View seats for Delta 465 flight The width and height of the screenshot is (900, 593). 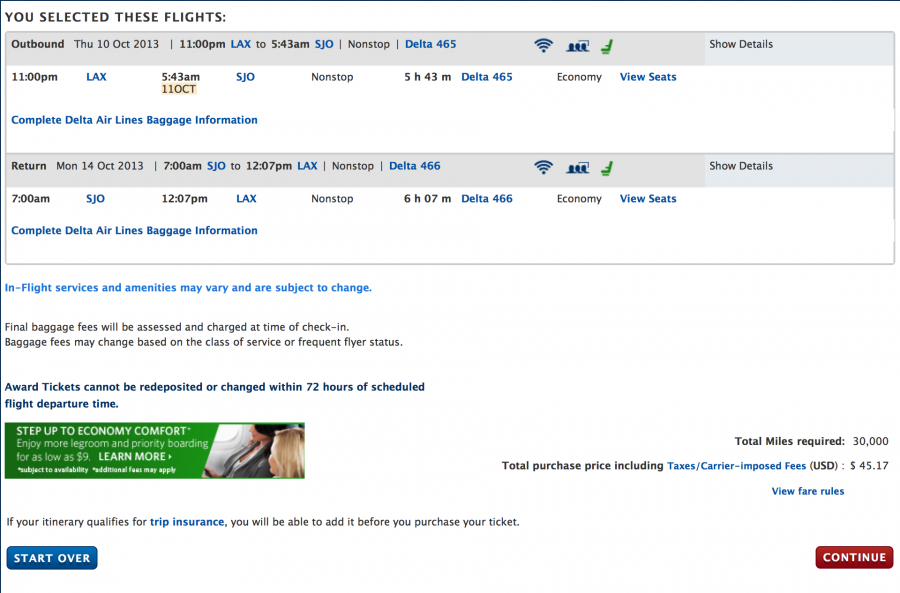pos(648,77)
